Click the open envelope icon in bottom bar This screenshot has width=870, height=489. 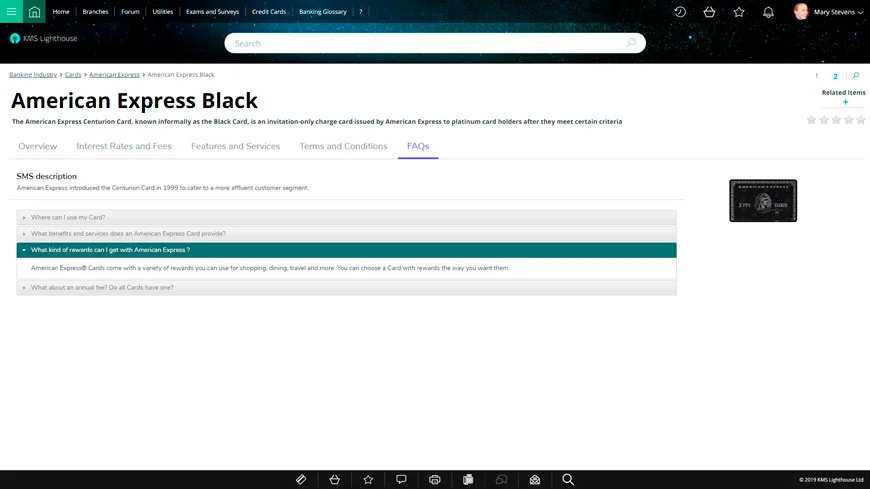point(535,480)
